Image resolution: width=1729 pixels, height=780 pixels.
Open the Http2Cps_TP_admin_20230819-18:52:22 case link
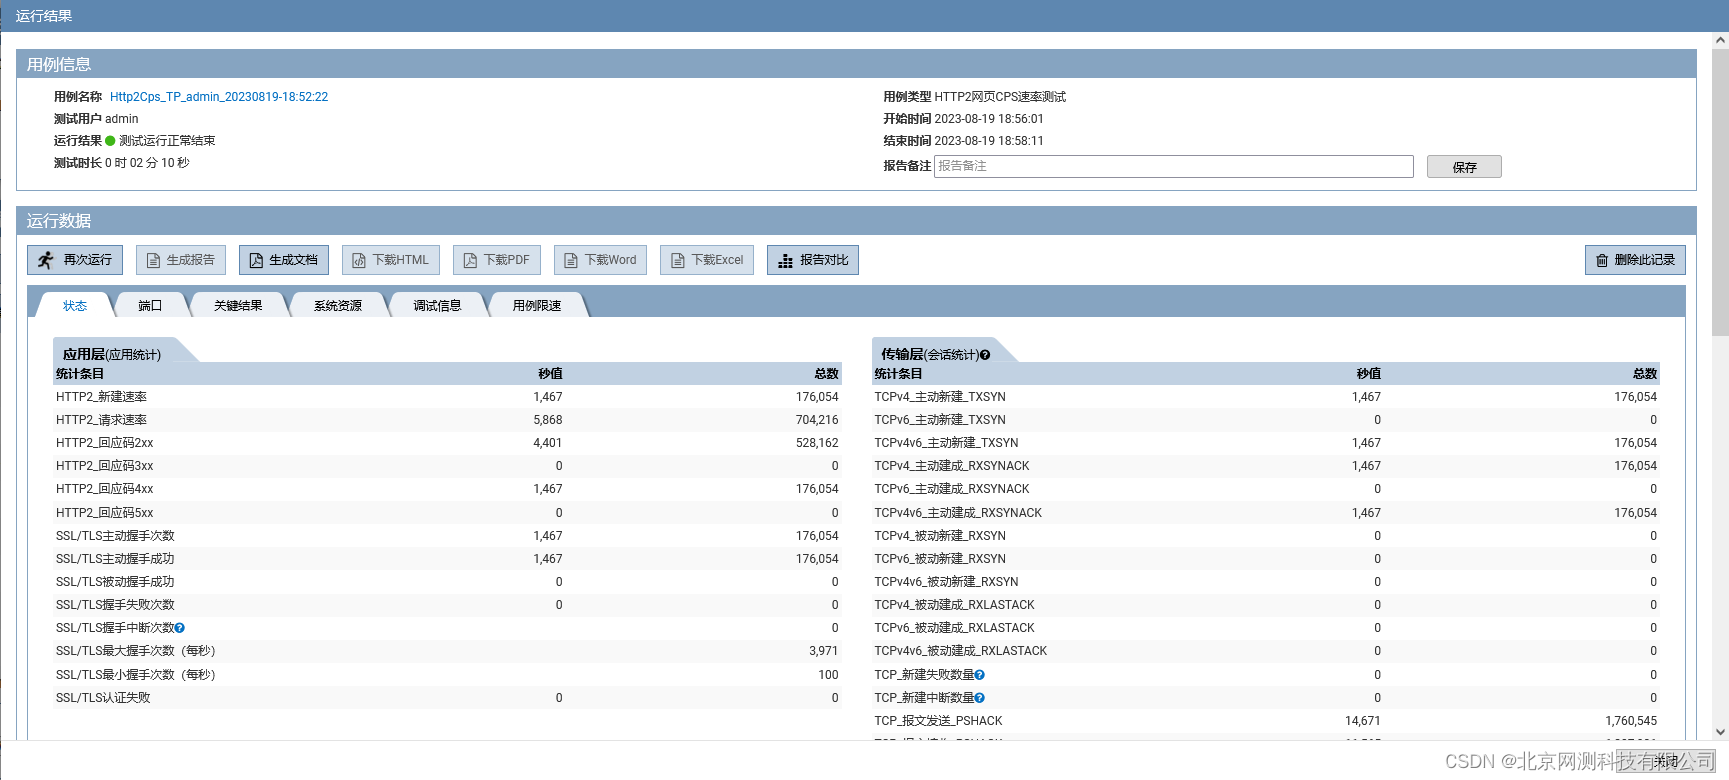[219, 97]
